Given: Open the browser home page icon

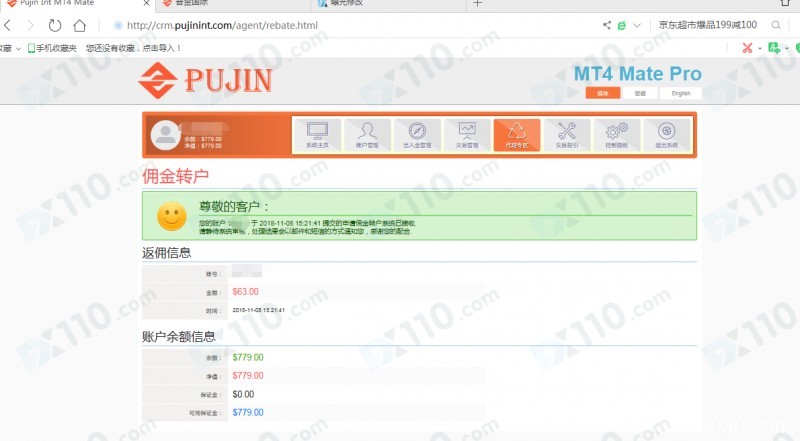Looking at the screenshot, I should pyautogui.click(x=80, y=25).
